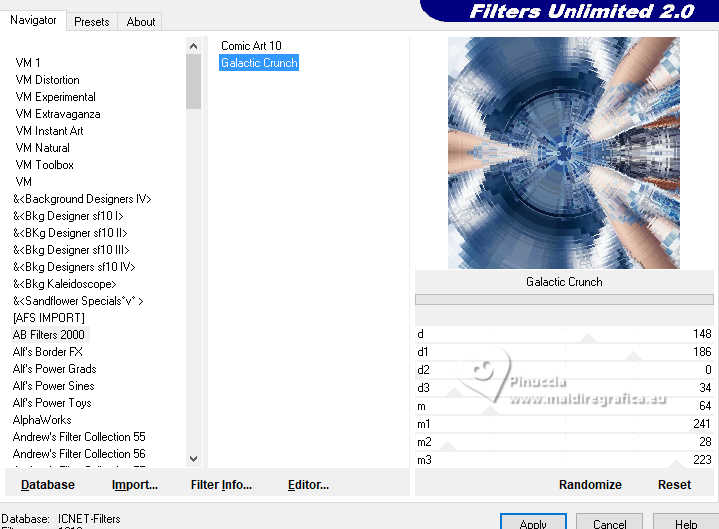
Task: Select the Navigator tab
Action: (33, 20)
